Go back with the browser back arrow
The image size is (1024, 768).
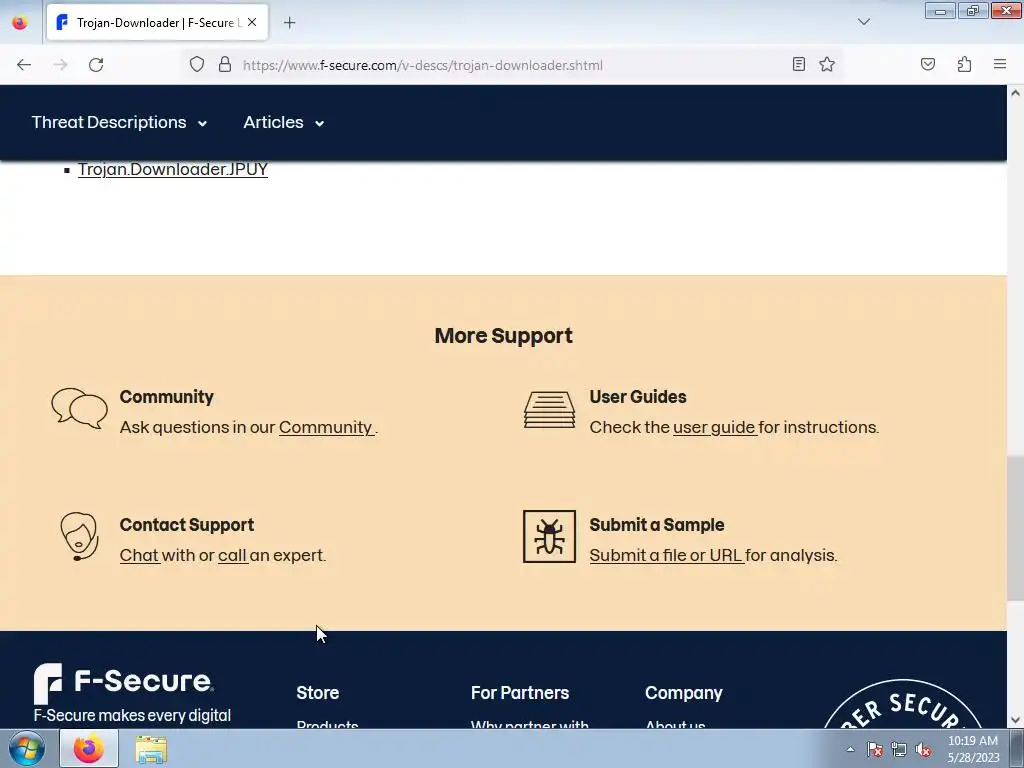coord(24,65)
